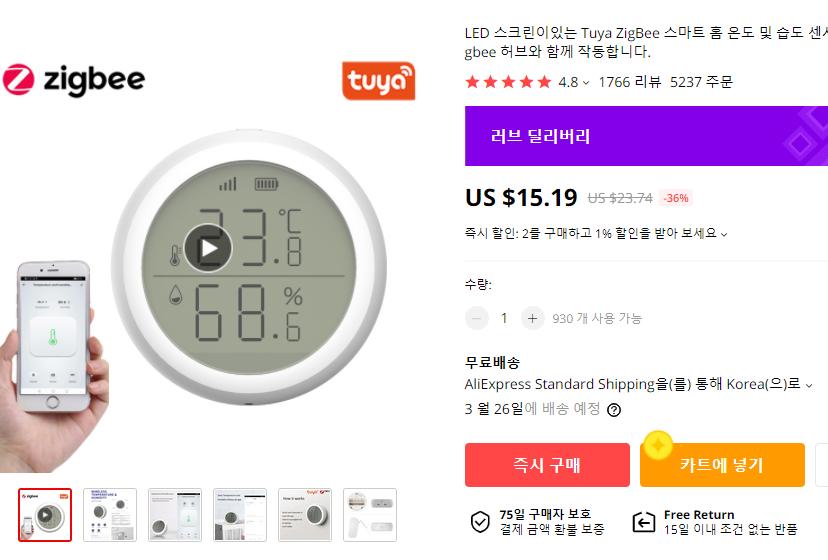Click the Tuya logo badge
This screenshot has width=828, height=560.
[x=379, y=81]
